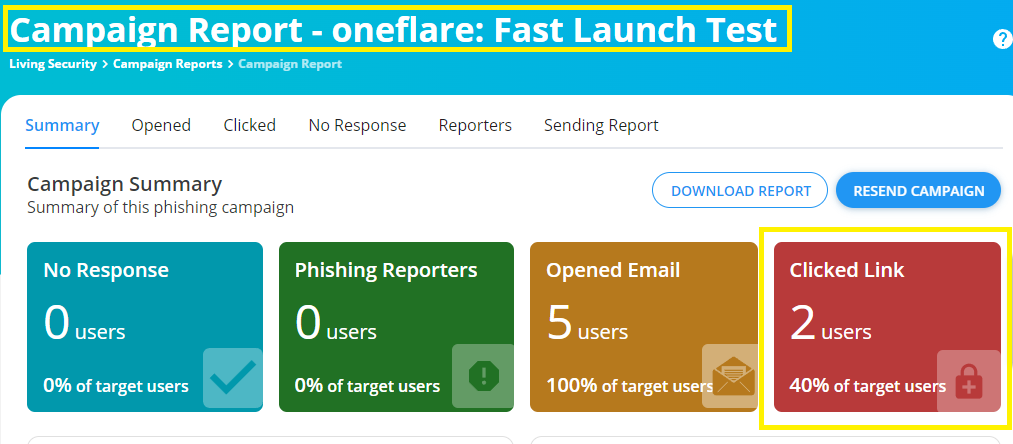Click '0 users' count on No Response card
The height and width of the screenshot is (444, 1013).
pyautogui.click(x=85, y=323)
